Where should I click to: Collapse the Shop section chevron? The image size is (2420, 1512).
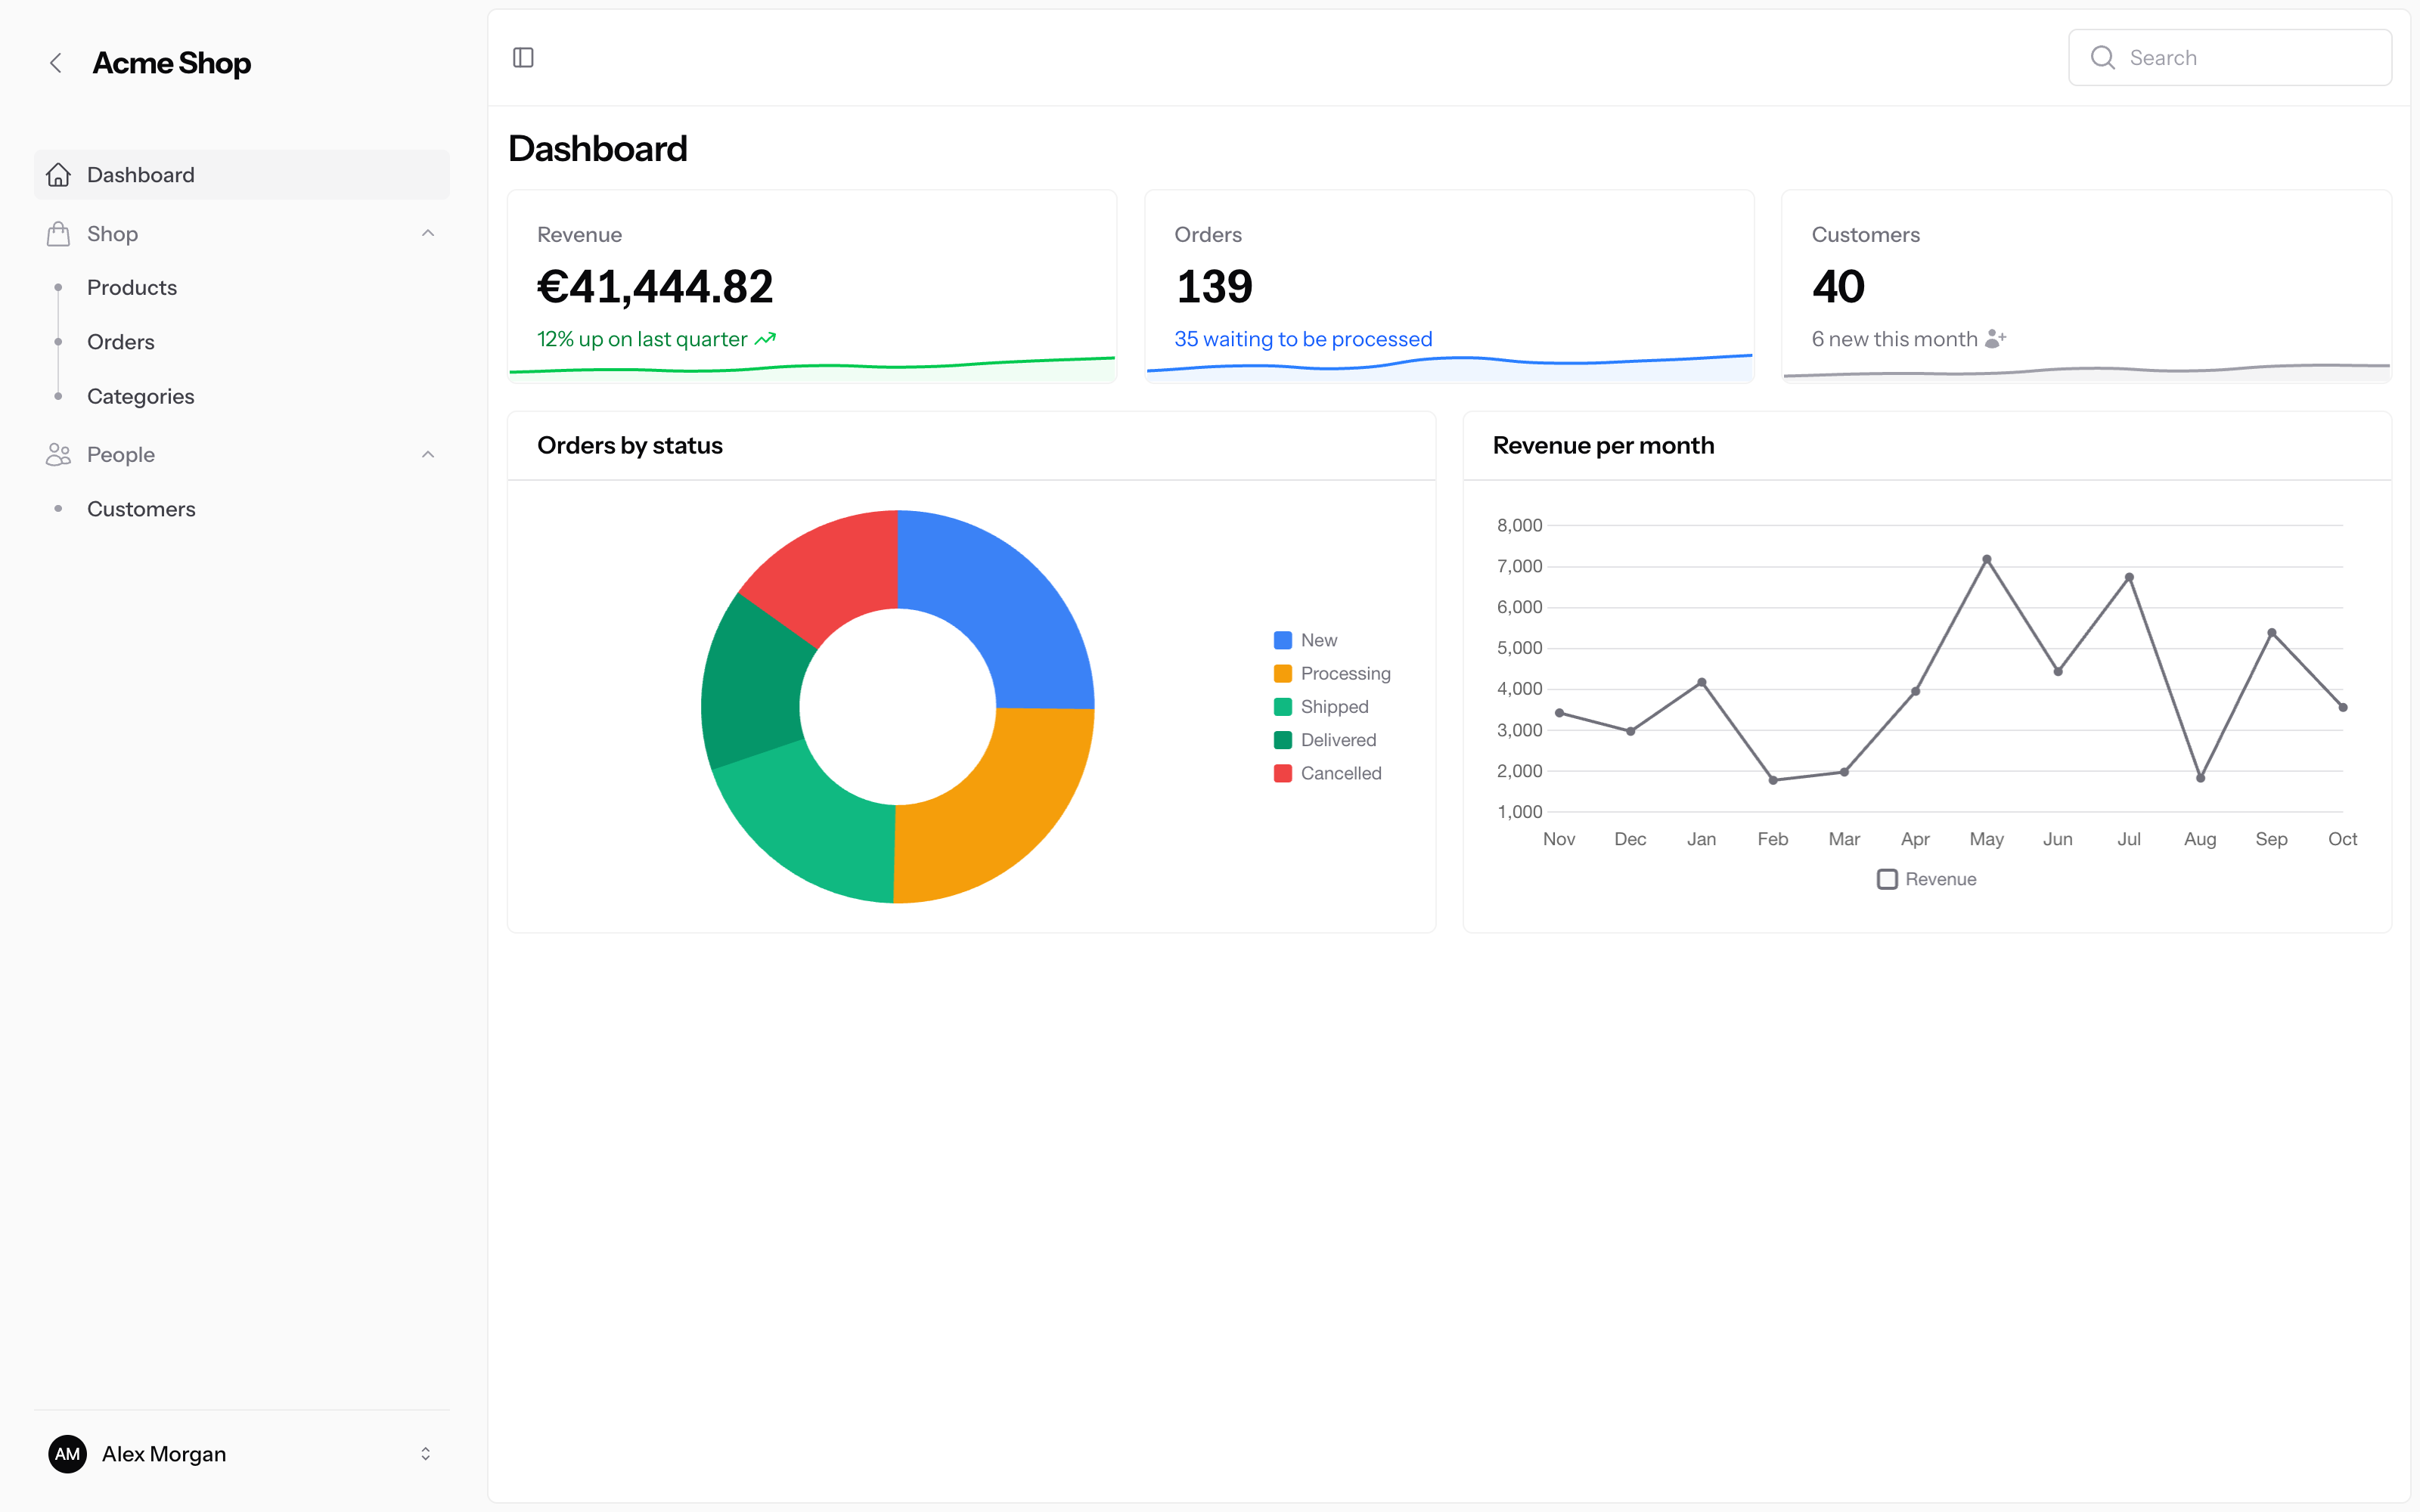[428, 234]
